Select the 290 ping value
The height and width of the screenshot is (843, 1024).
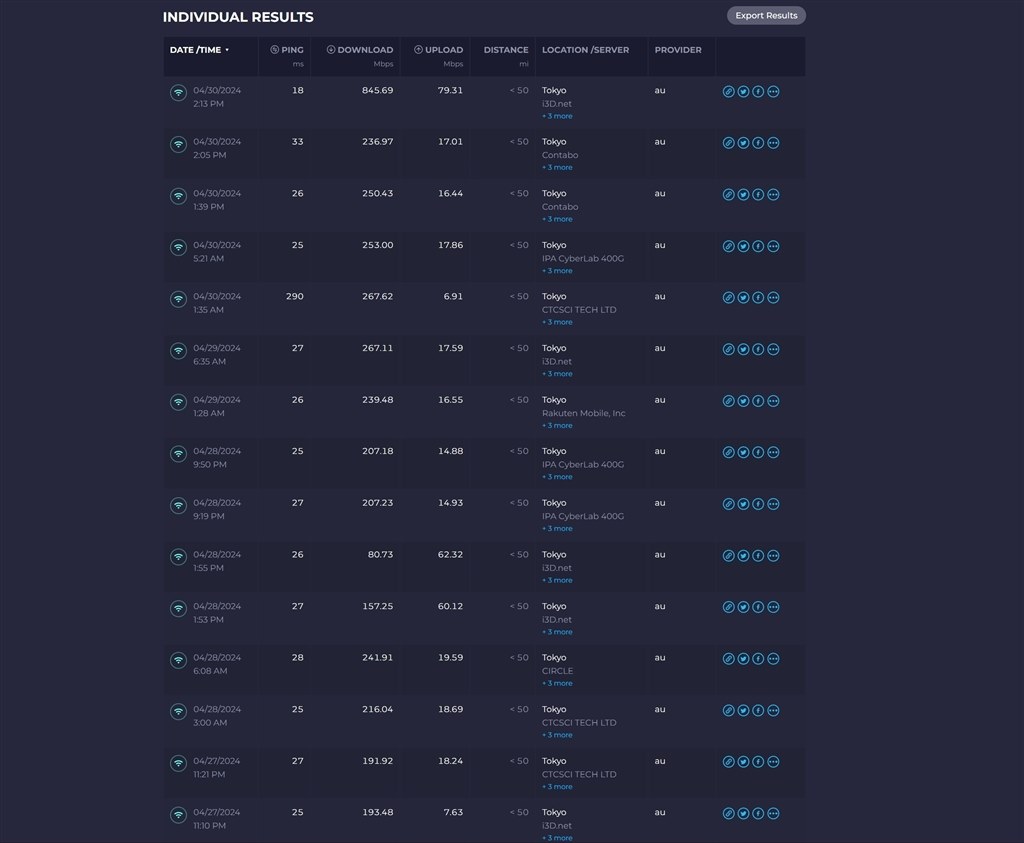(x=295, y=296)
